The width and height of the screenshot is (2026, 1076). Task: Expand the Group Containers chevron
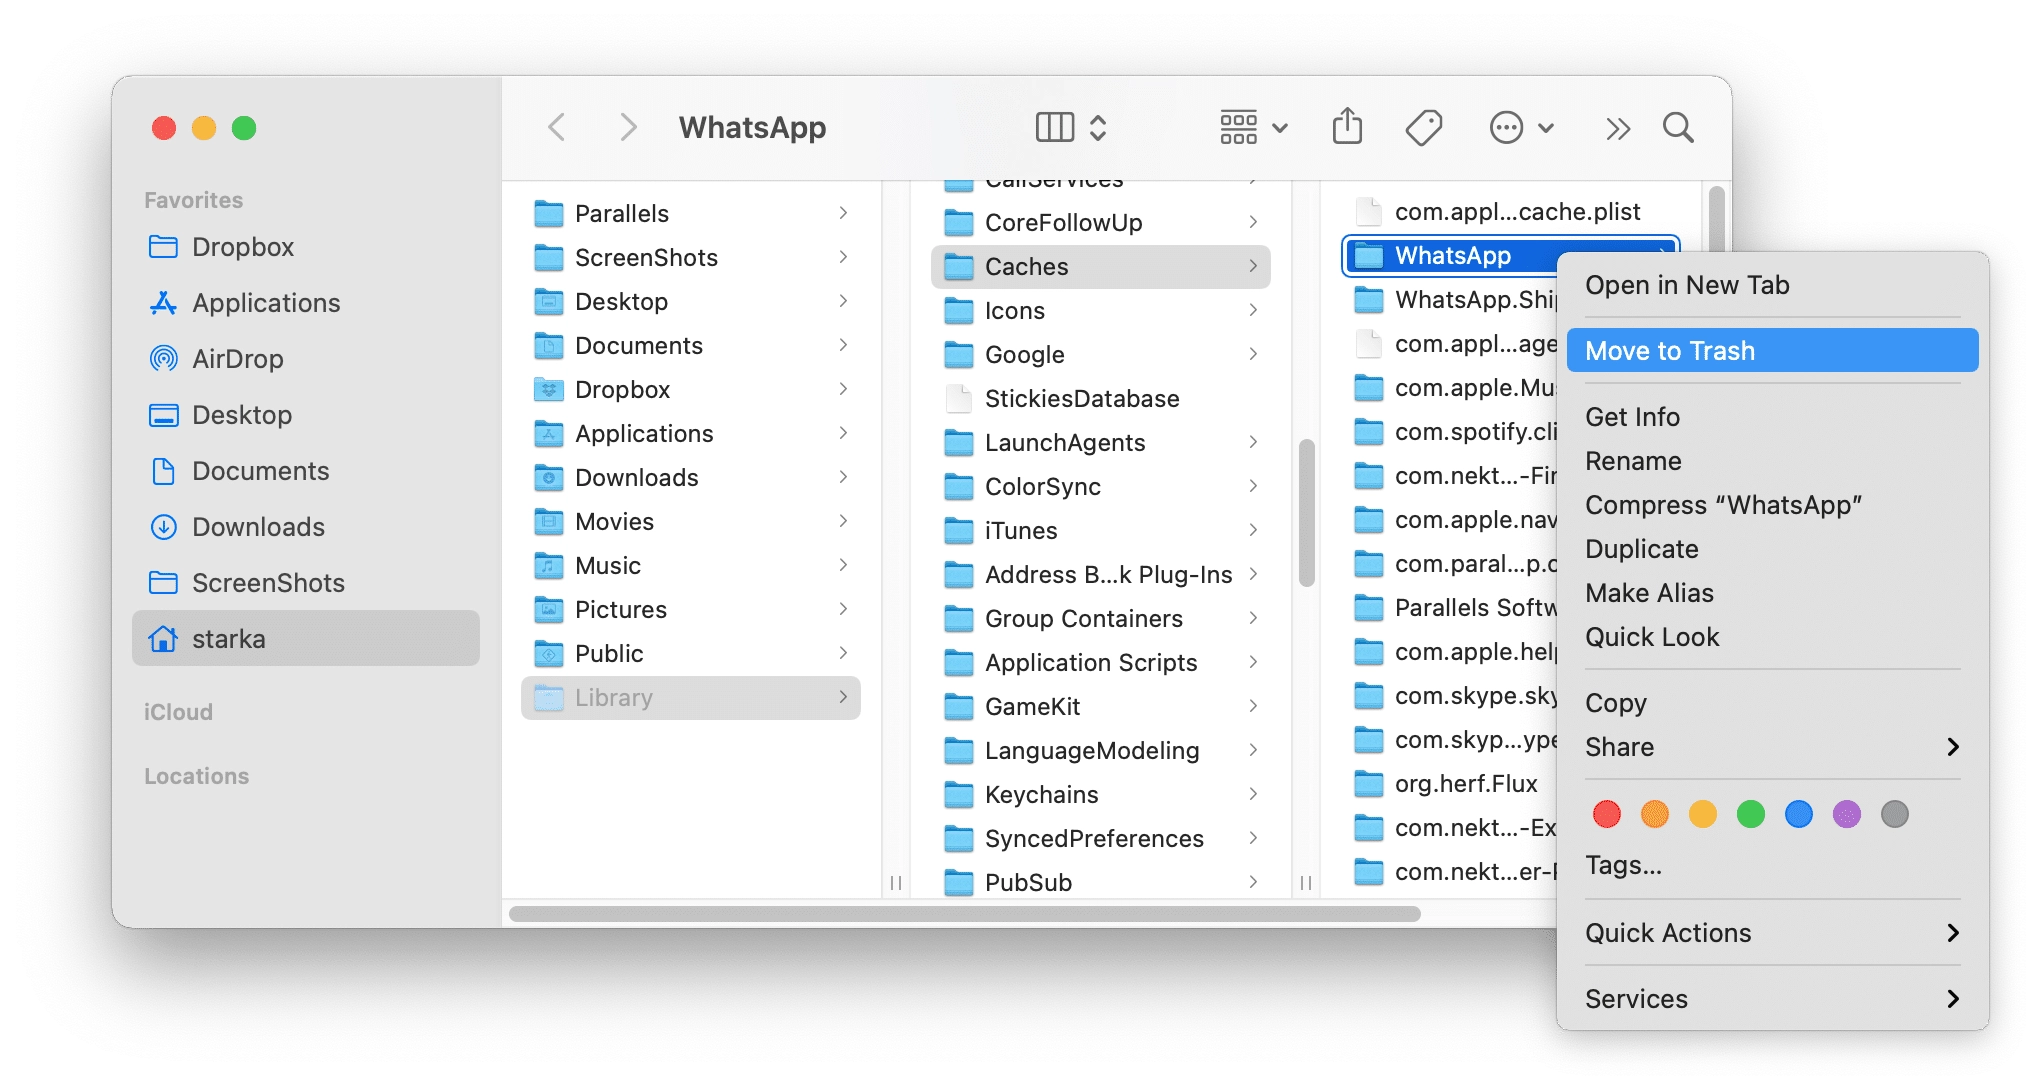[1253, 618]
